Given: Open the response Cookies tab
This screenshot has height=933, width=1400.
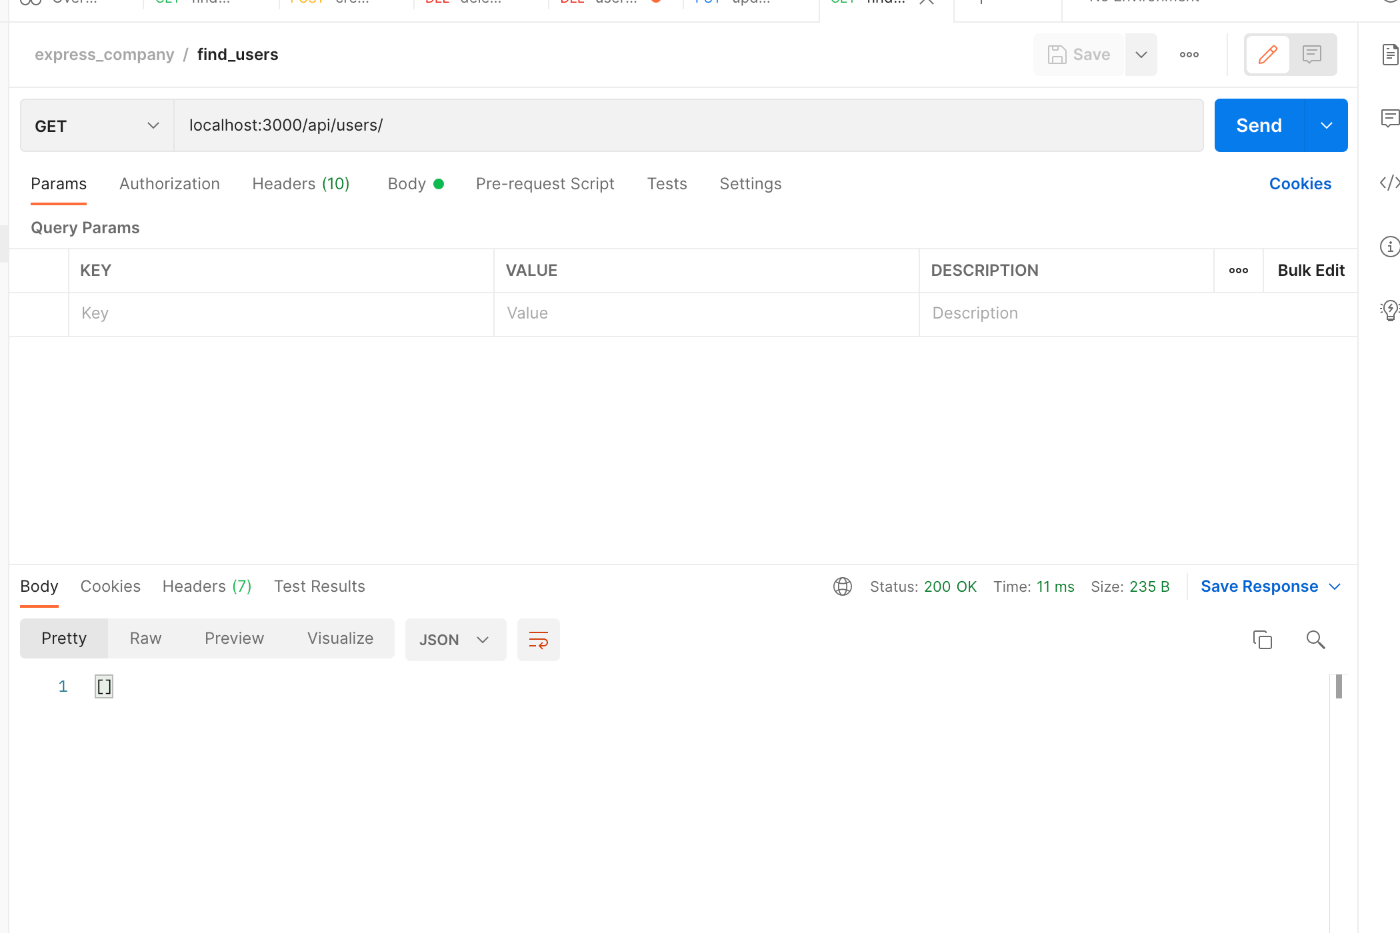Looking at the screenshot, I should (110, 587).
